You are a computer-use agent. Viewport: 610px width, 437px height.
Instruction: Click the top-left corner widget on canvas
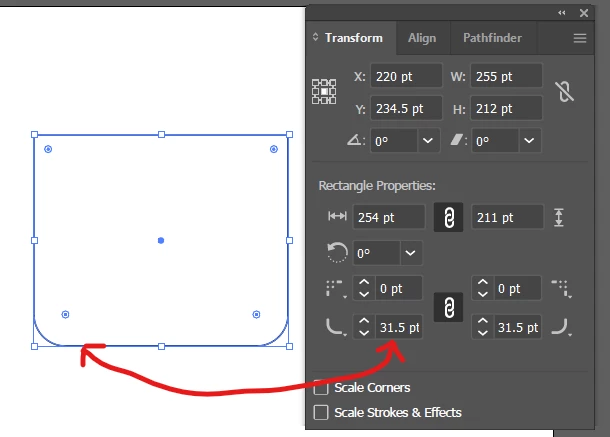(x=48, y=149)
